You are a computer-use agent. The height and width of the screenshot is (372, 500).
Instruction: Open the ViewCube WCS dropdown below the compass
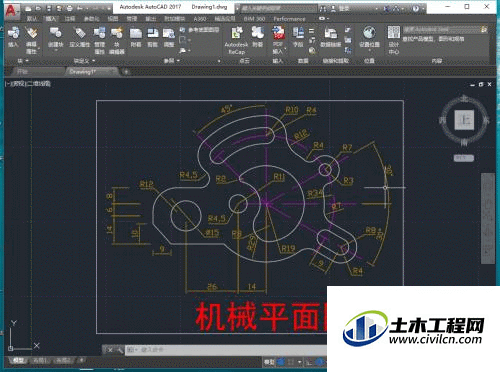click(464, 158)
